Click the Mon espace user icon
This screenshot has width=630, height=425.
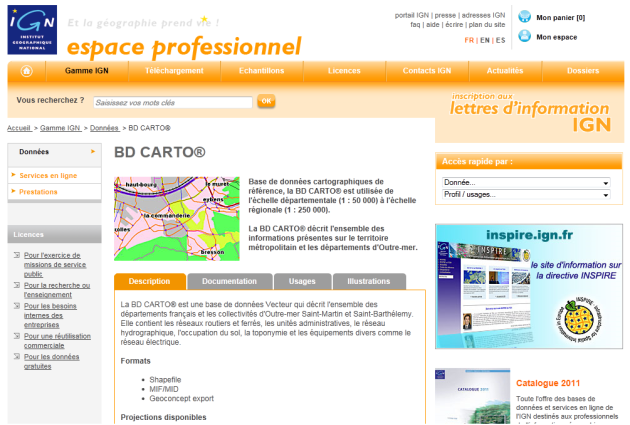(524, 36)
